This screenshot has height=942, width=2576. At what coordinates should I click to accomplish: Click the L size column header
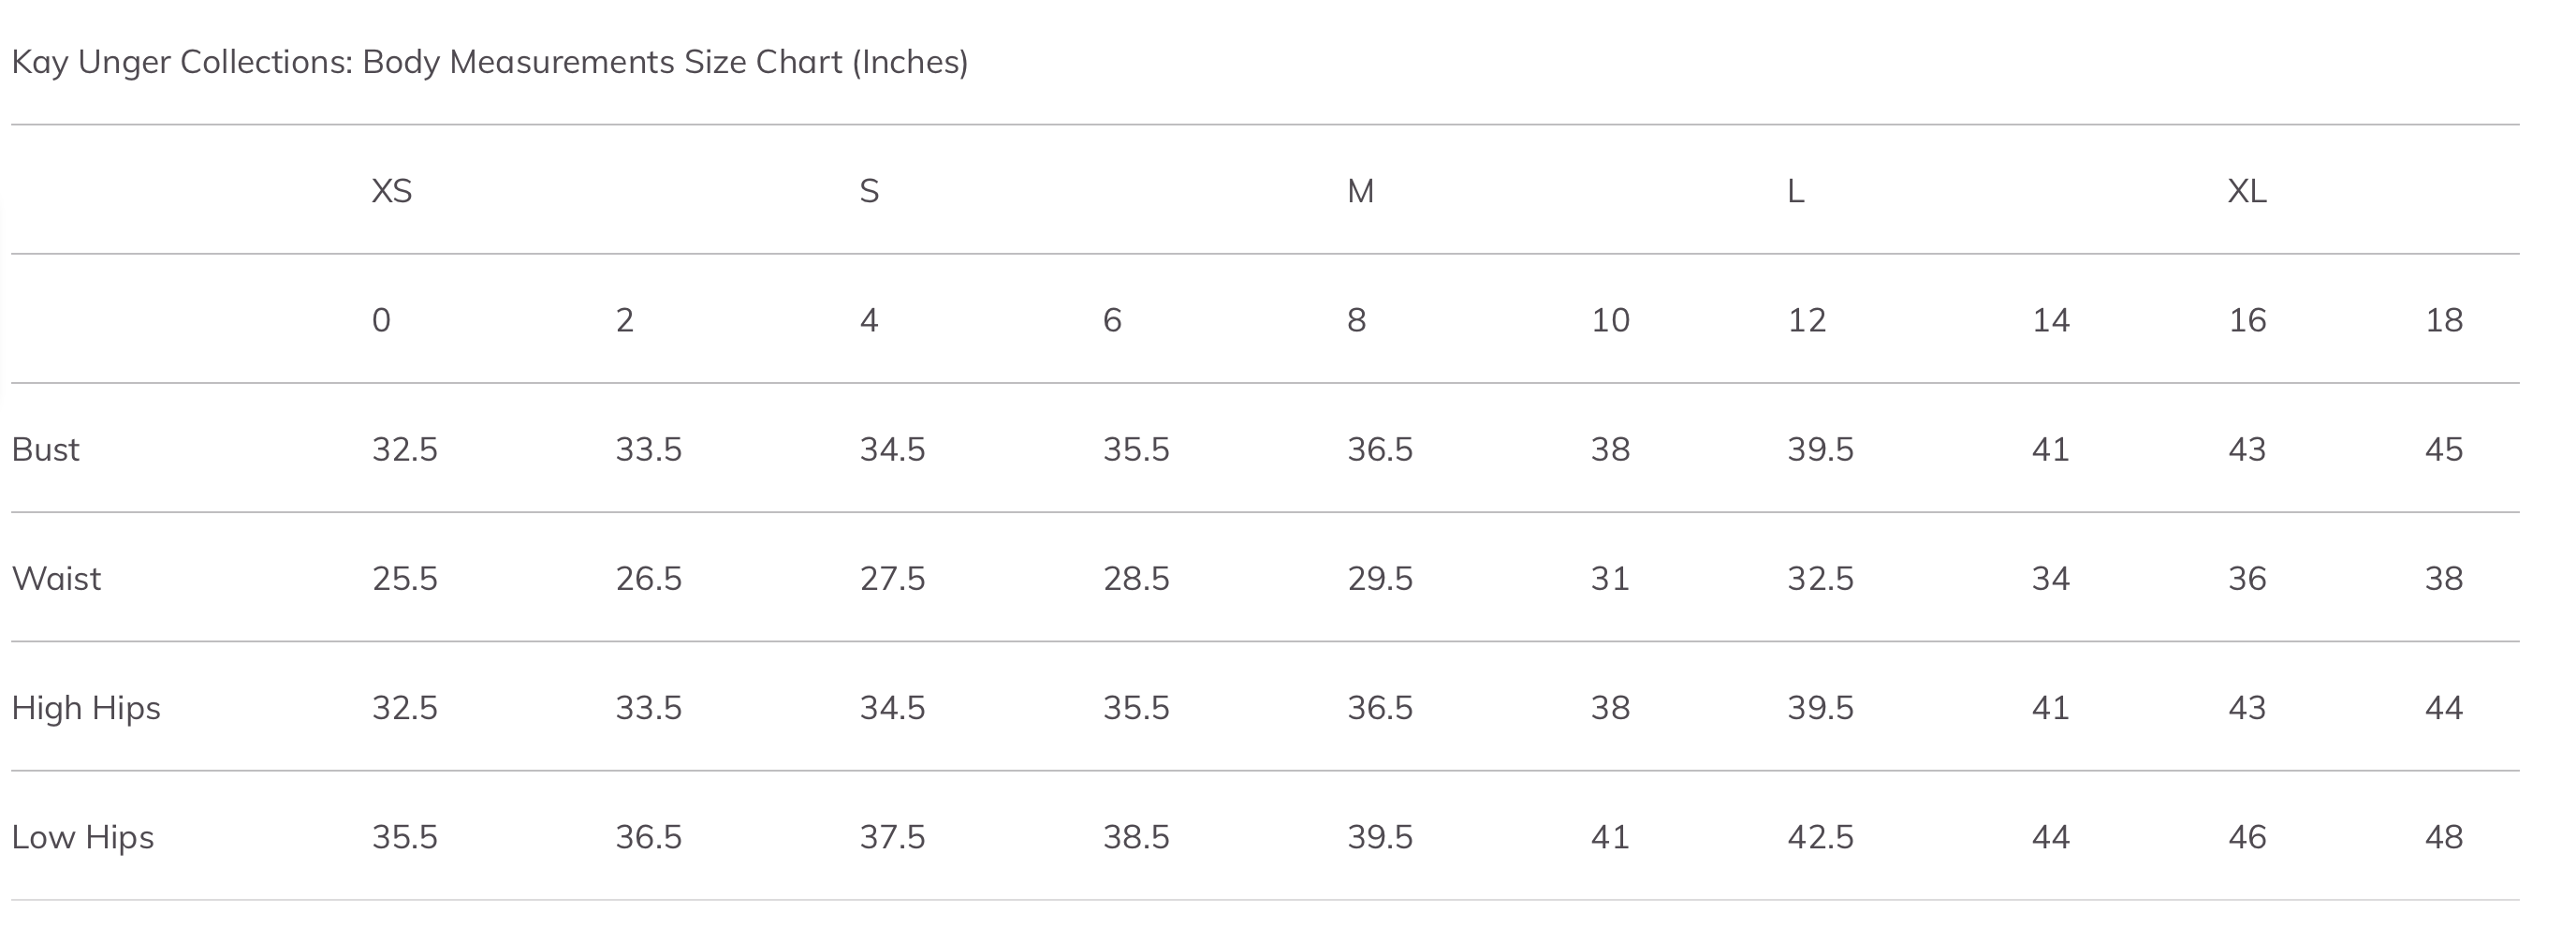pos(1795,190)
